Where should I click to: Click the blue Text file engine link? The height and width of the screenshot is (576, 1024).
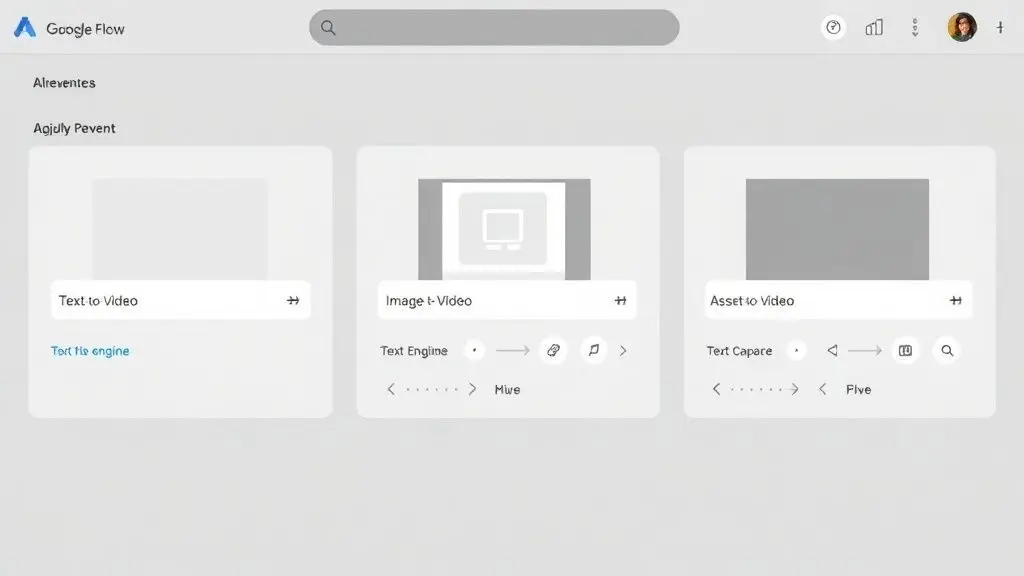click(90, 351)
